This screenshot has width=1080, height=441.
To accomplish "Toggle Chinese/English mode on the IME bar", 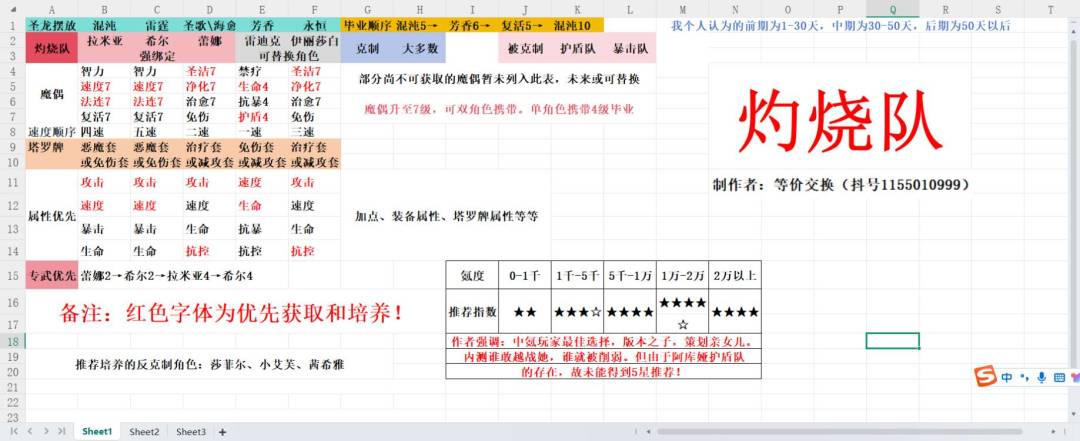I will pyautogui.click(x=1007, y=378).
